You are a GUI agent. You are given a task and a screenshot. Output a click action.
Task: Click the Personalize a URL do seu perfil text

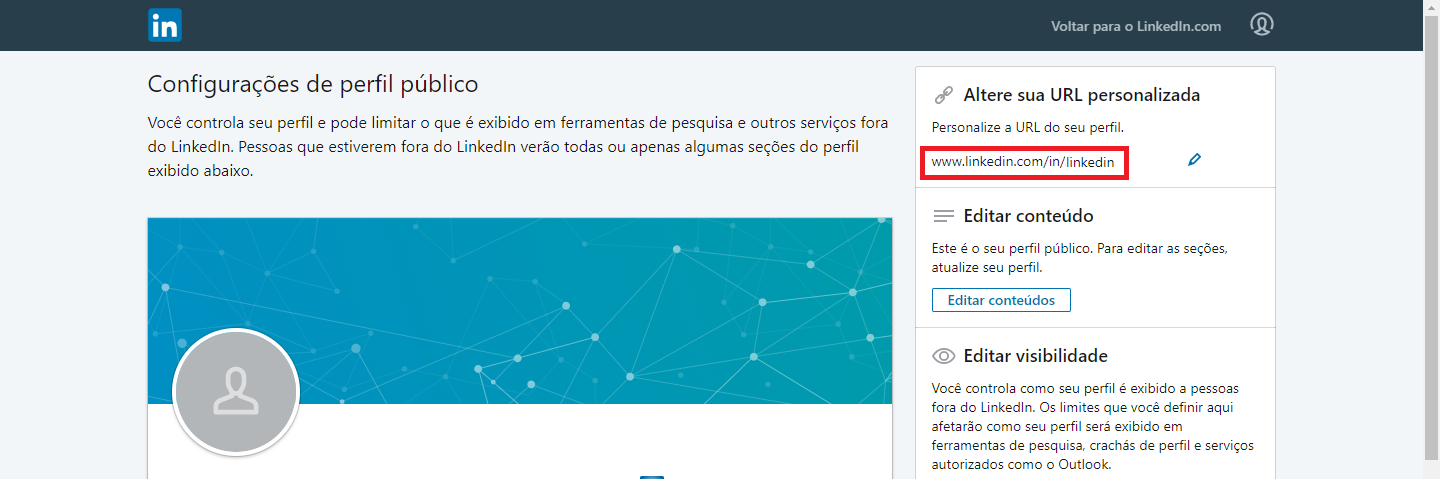pyautogui.click(x=1028, y=128)
